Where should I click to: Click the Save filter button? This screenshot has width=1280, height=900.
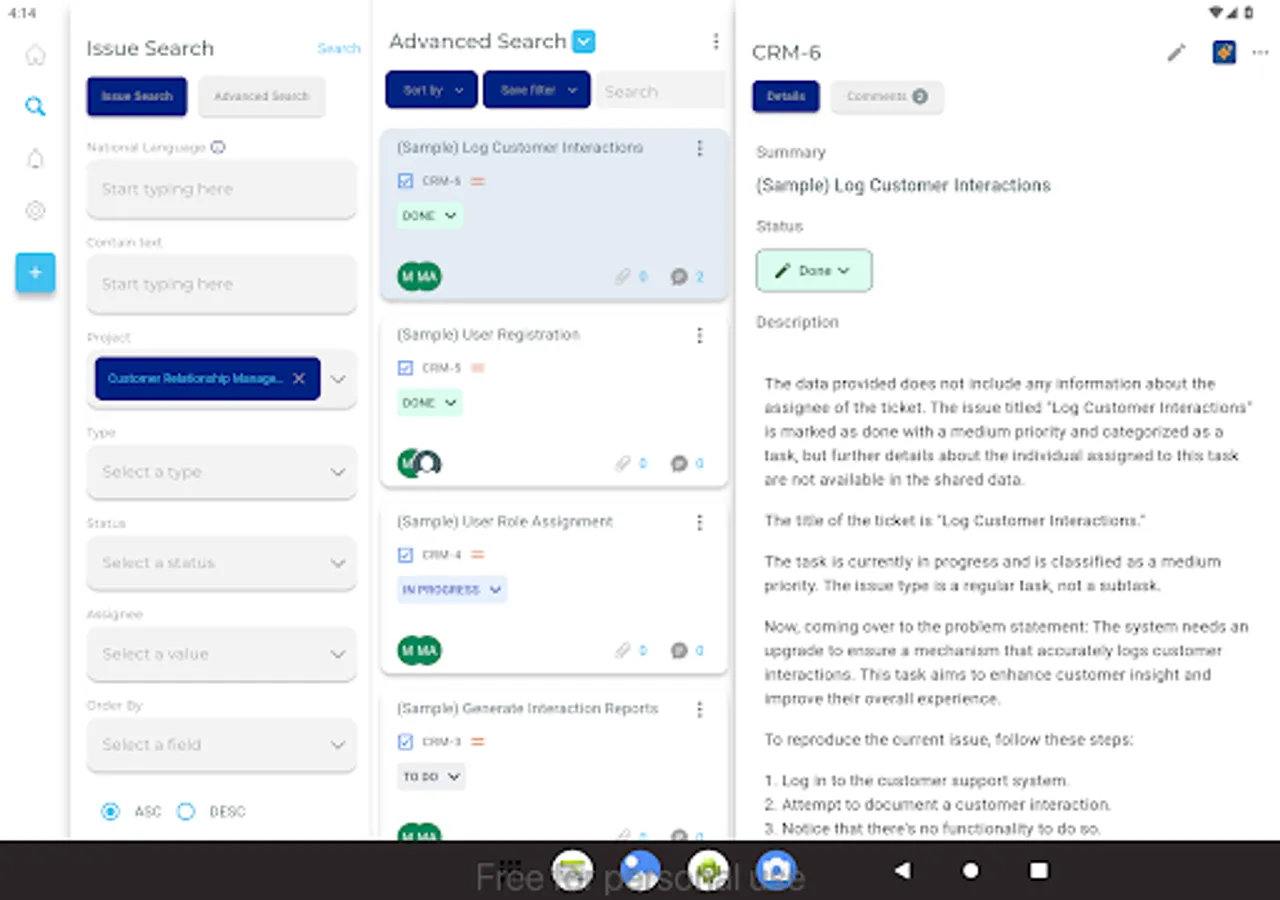point(536,89)
